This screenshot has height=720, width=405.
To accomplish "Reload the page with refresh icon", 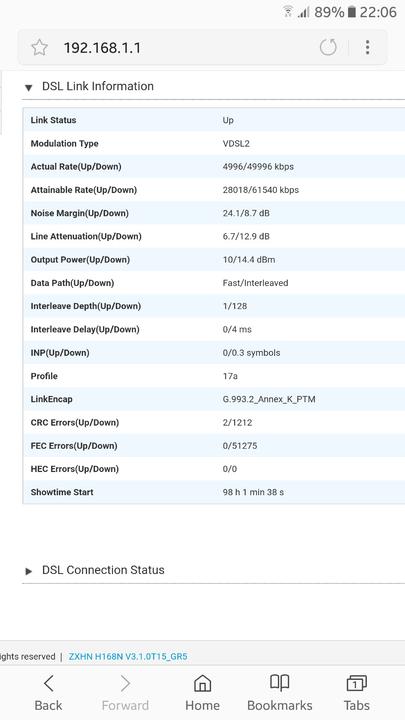I will point(328,47).
